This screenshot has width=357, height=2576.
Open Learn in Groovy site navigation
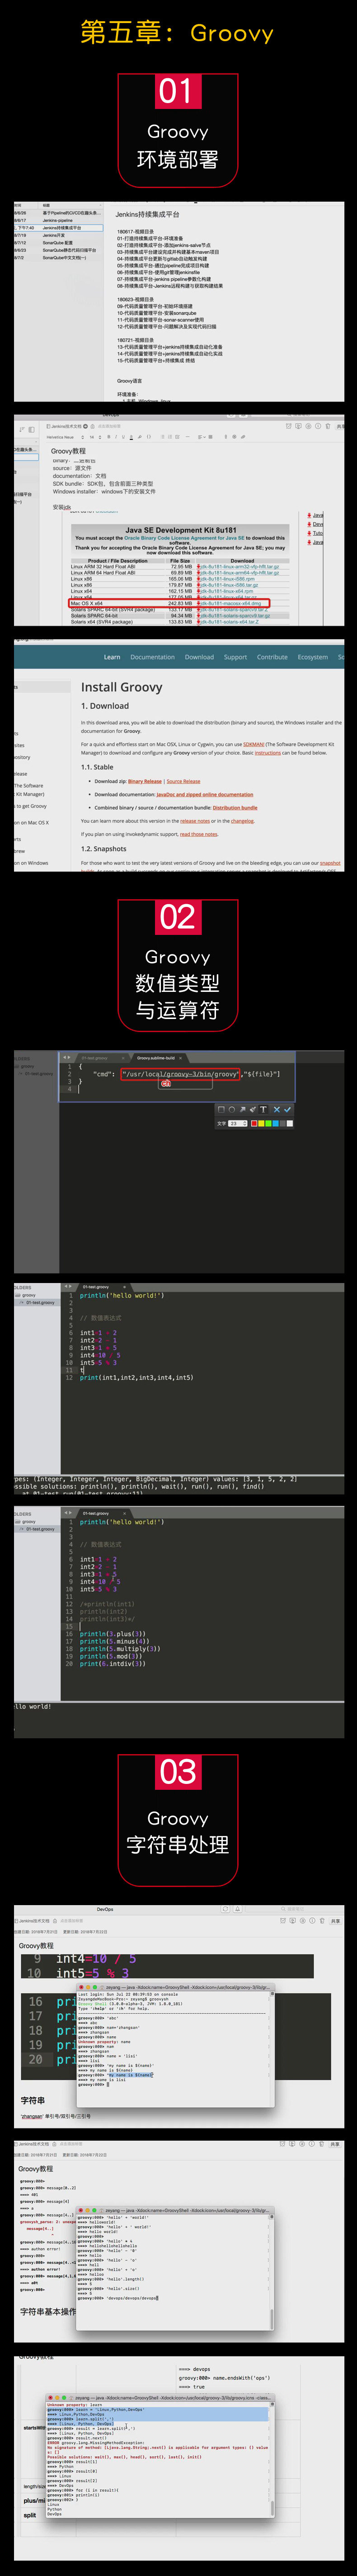tap(112, 657)
